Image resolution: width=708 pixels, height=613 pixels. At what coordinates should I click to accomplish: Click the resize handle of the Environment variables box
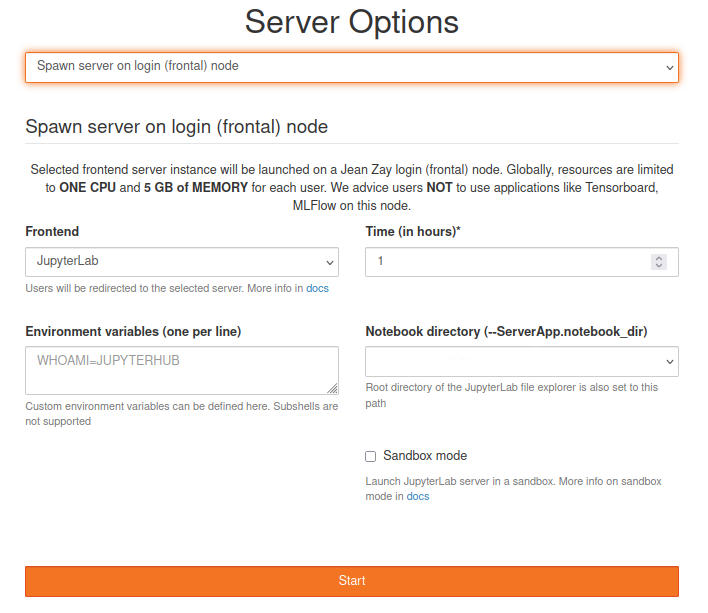332,388
